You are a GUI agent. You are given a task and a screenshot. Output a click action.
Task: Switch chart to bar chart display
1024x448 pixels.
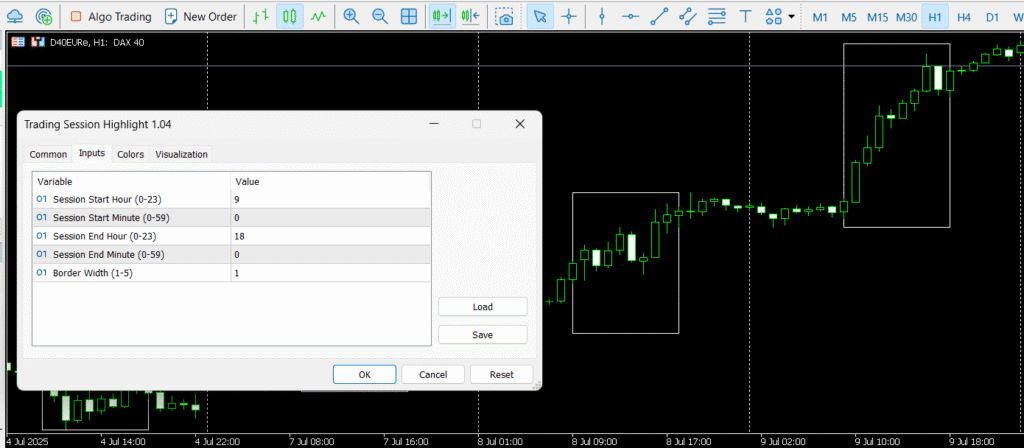[260, 17]
